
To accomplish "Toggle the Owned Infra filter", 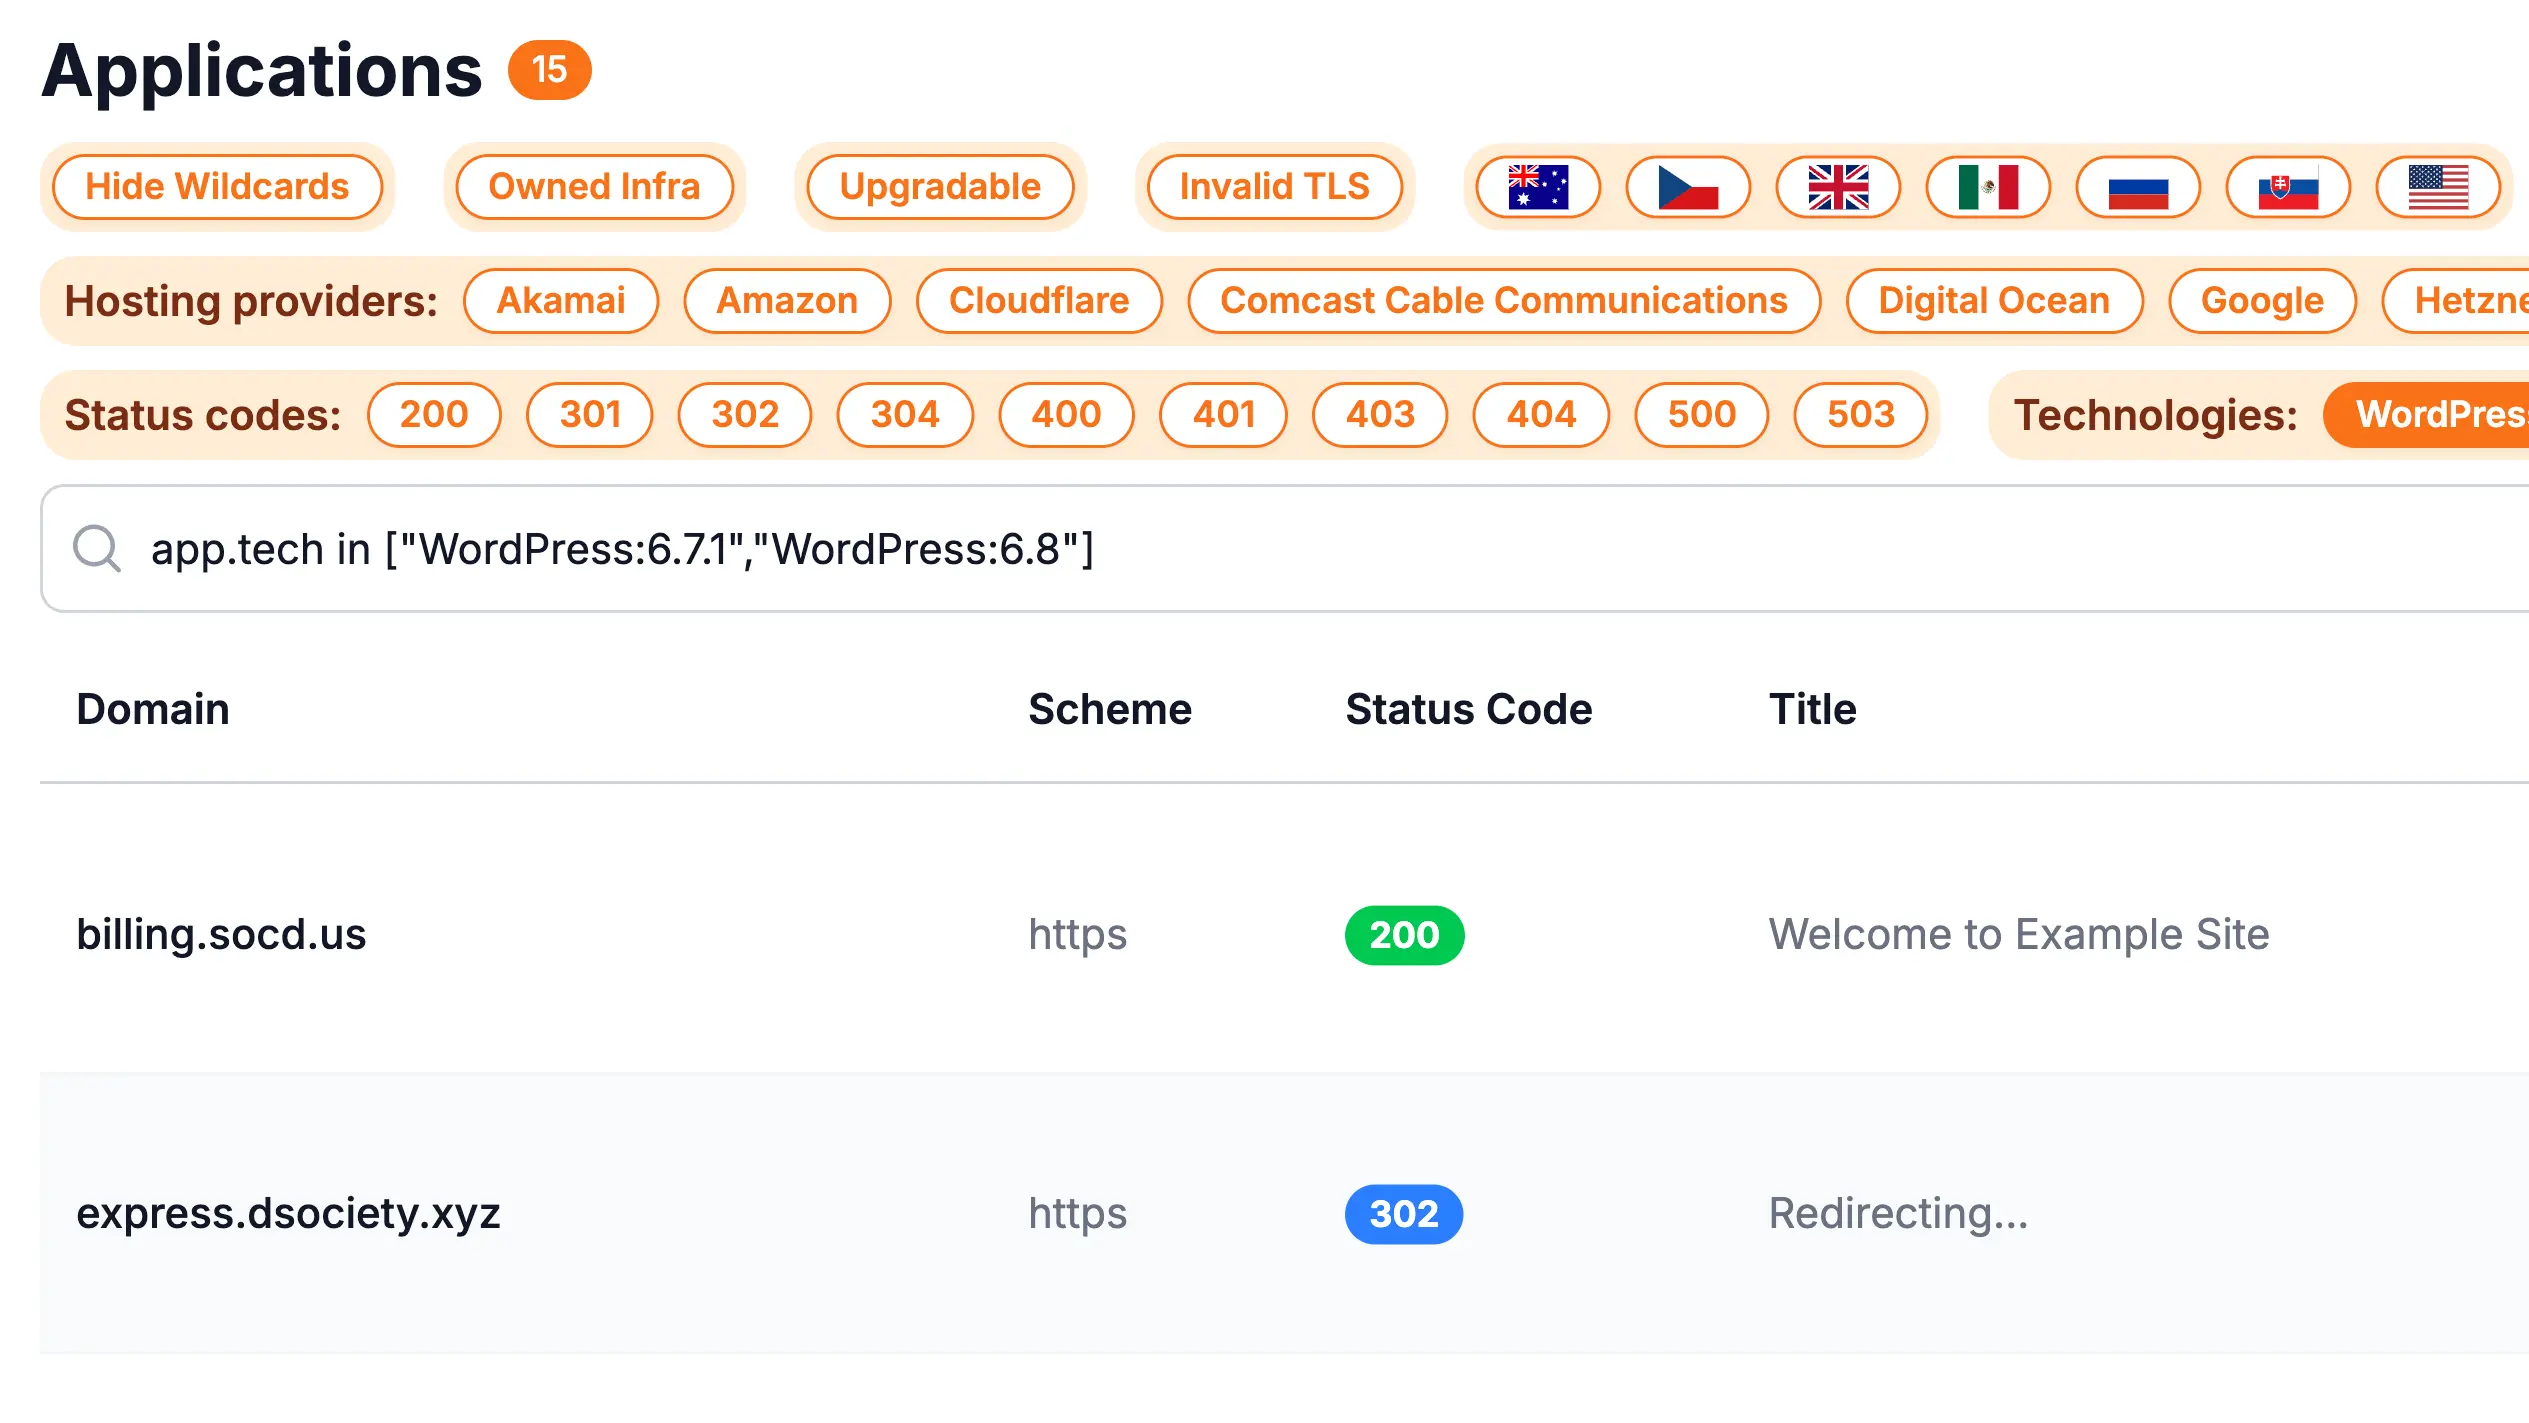I will (x=594, y=187).
